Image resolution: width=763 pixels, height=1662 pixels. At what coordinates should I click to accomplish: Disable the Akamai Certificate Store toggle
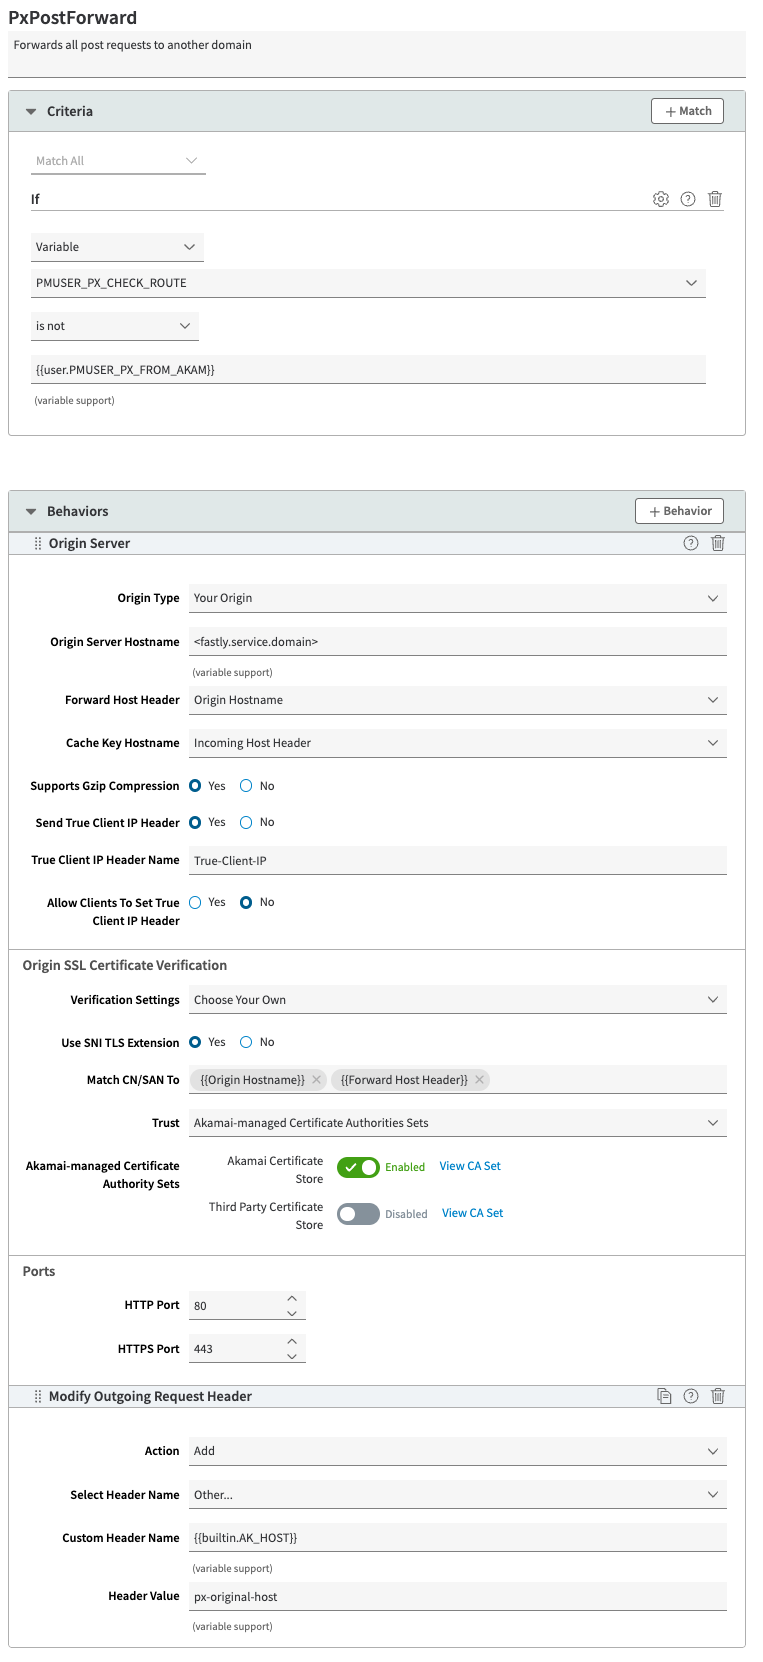pos(358,1167)
